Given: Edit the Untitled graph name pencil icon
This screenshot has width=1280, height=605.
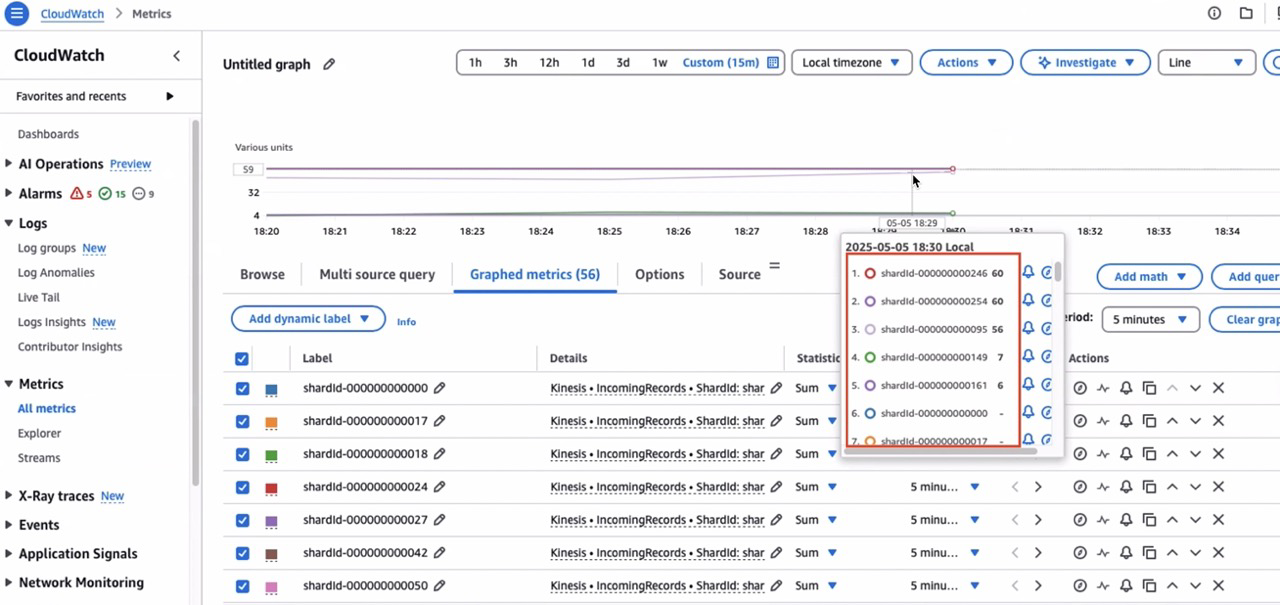Looking at the screenshot, I should [329, 63].
